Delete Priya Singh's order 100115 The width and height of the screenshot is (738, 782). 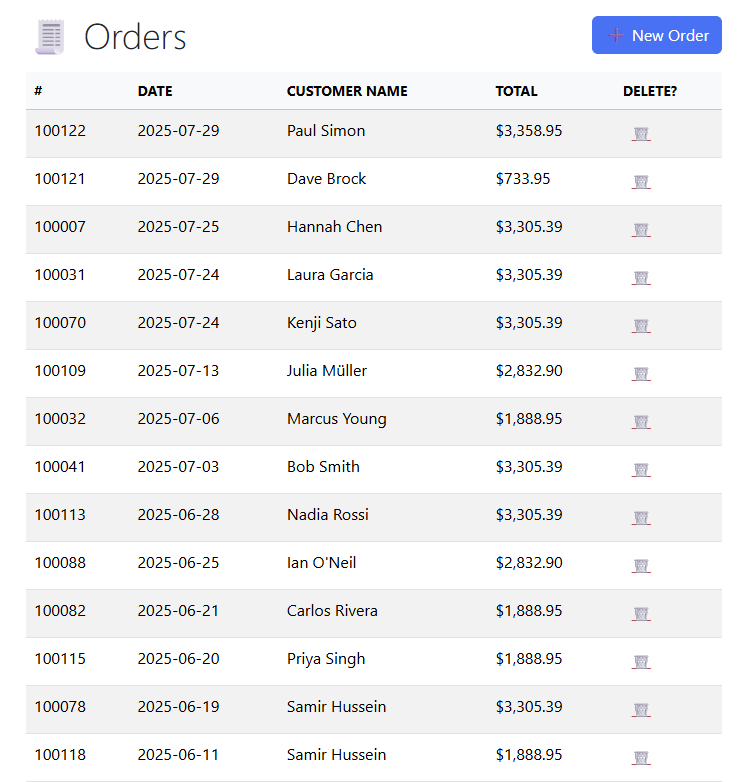pyautogui.click(x=641, y=662)
